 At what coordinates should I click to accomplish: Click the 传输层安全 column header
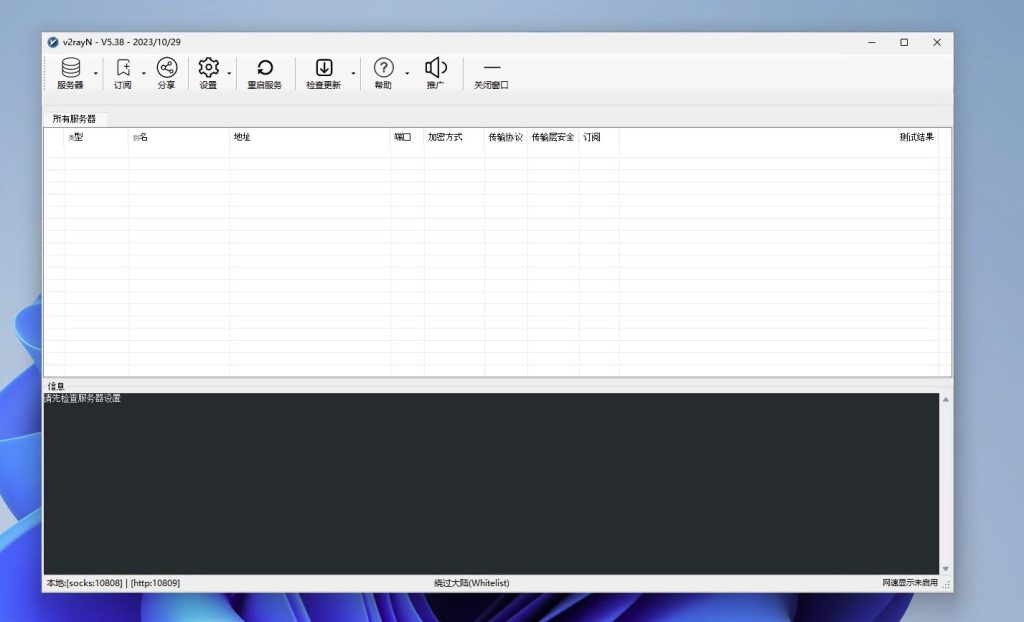[x=553, y=137]
